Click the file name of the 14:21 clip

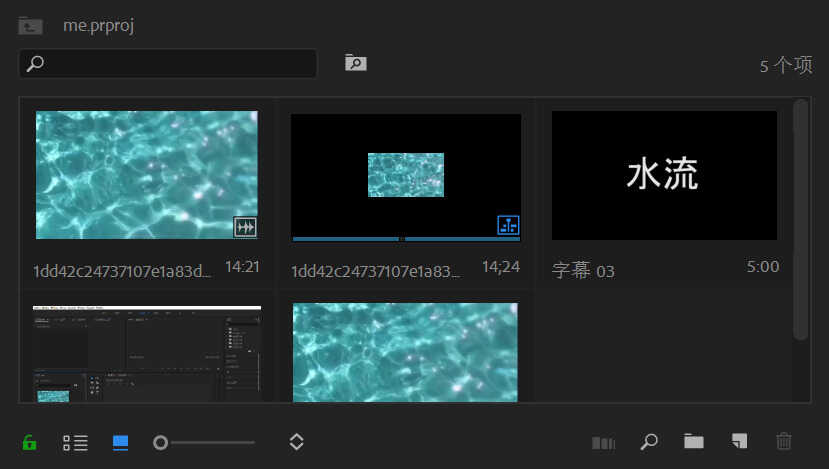[122, 271]
